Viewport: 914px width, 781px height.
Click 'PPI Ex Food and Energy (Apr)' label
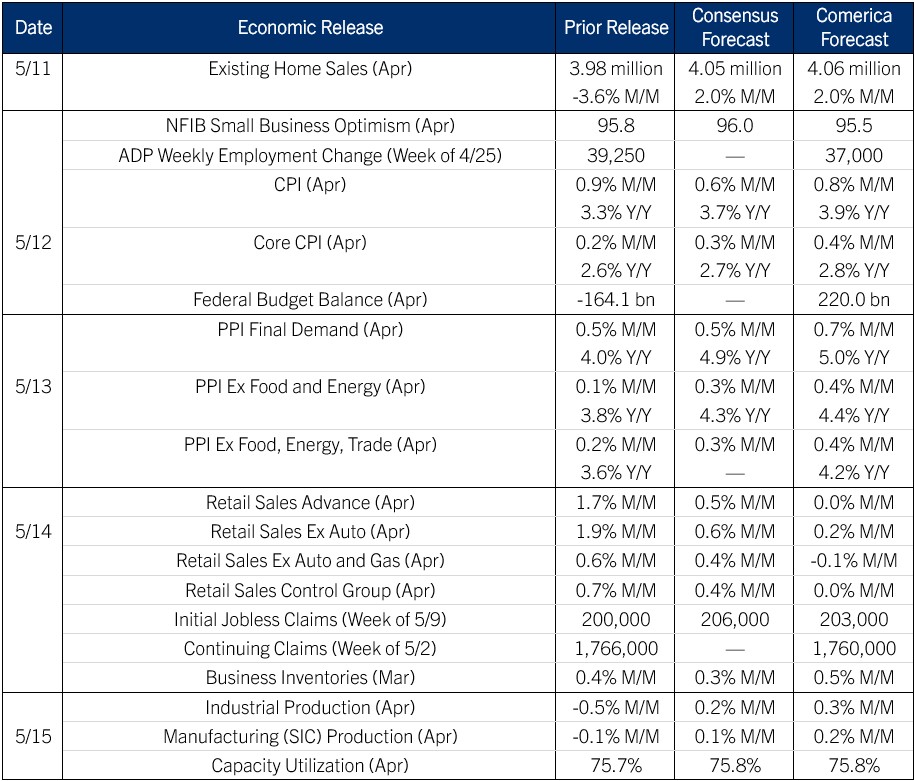pos(310,386)
